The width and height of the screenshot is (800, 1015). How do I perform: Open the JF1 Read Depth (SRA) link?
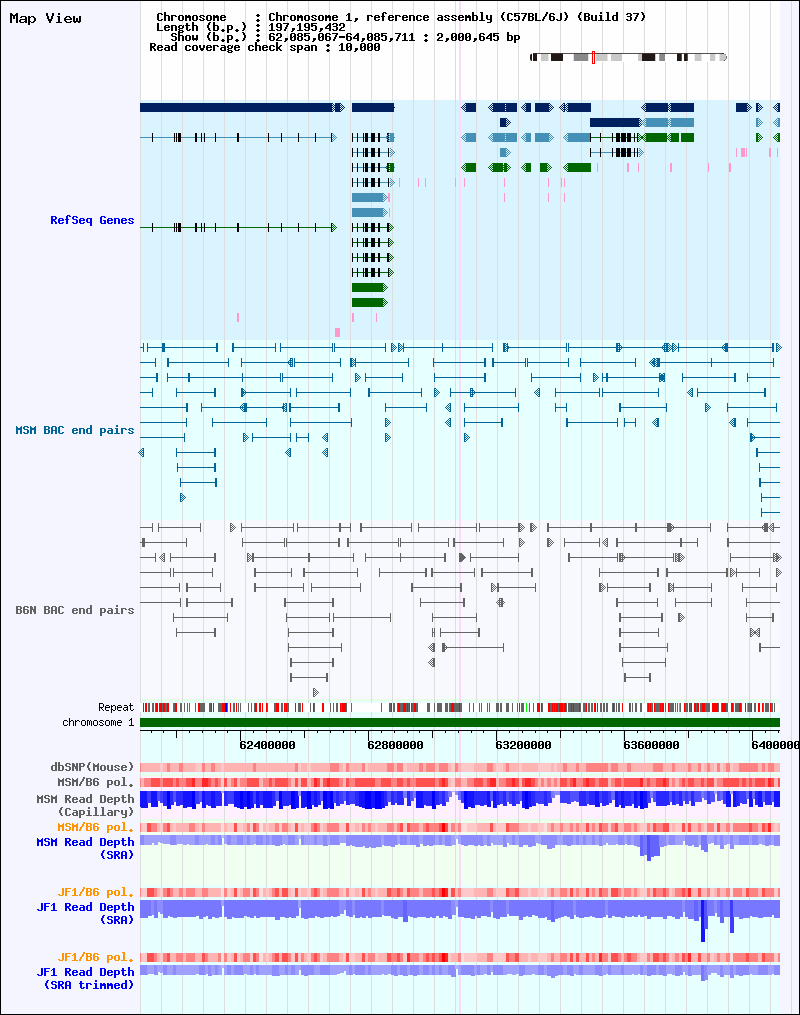coord(85,913)
